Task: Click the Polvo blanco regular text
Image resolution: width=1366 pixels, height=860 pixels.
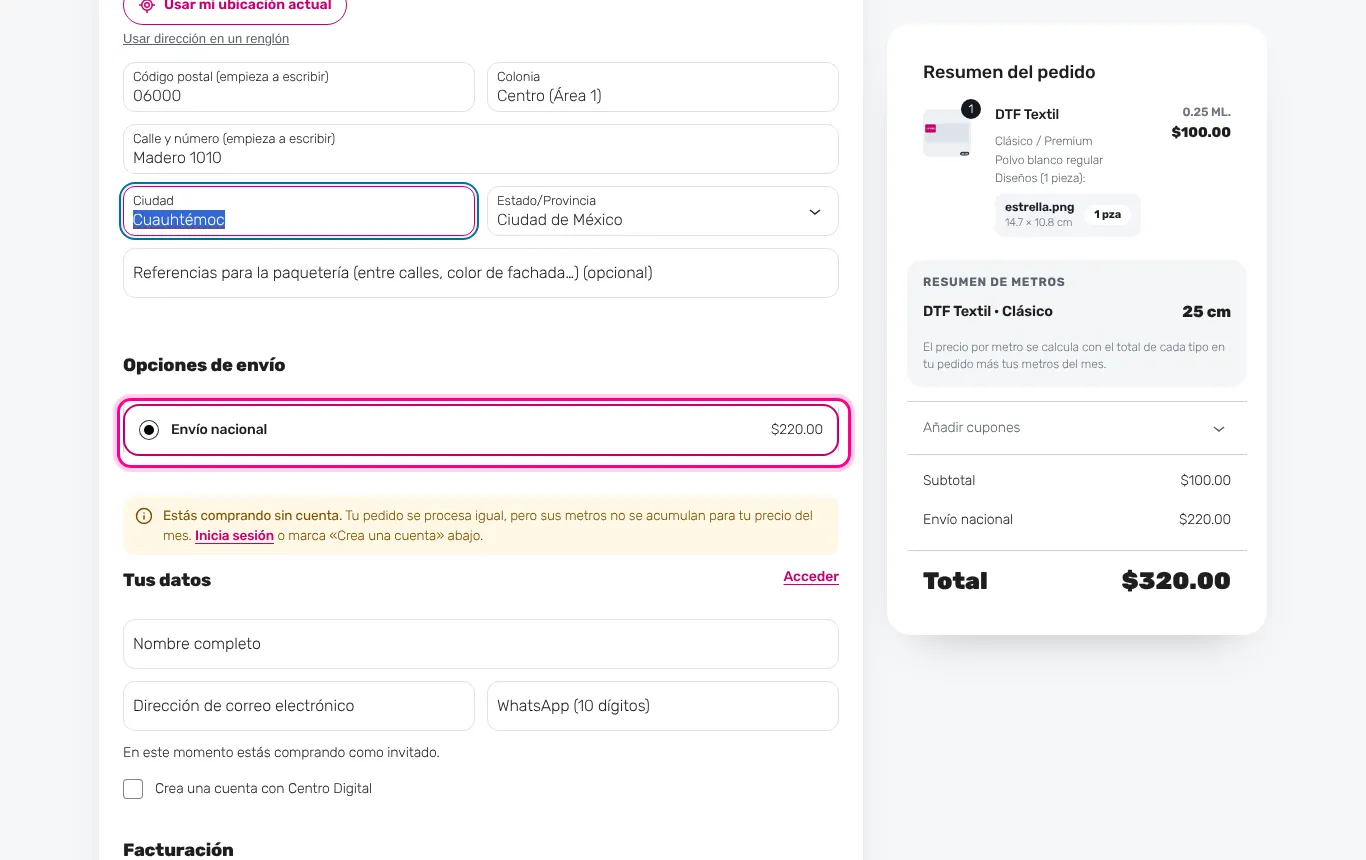Action: click(x=1049, y=160)
